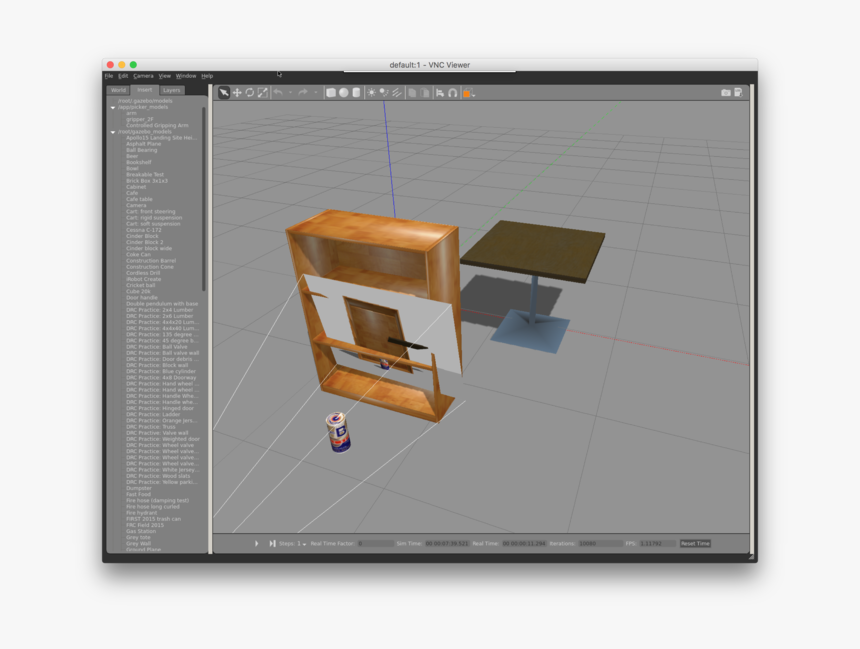Add a point light from toolbar

(x=371, y=93)
